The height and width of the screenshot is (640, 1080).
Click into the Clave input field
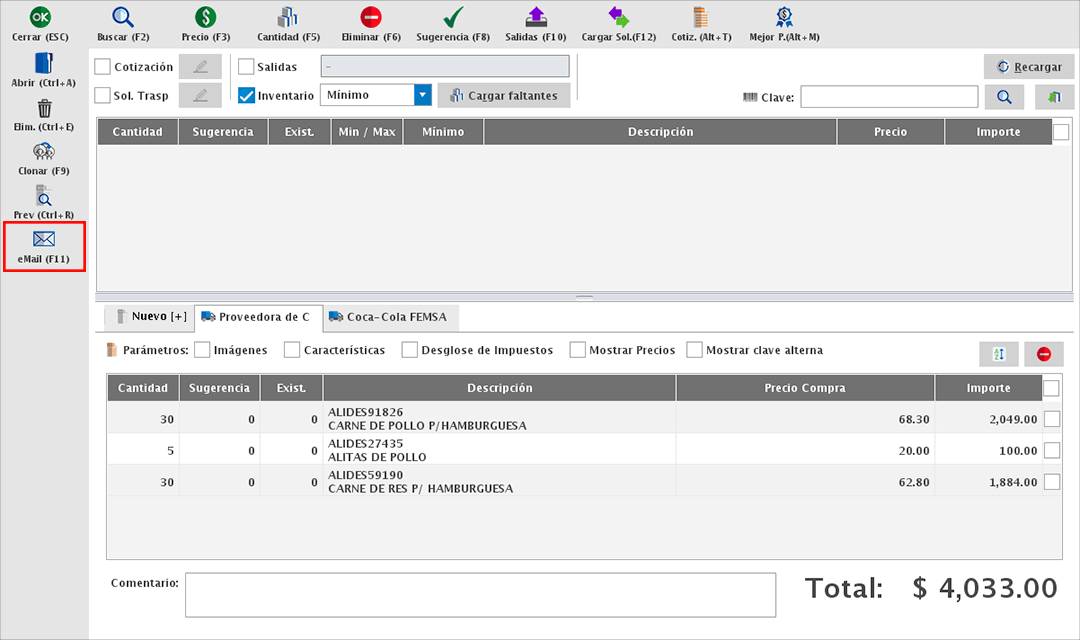(888, 97)
